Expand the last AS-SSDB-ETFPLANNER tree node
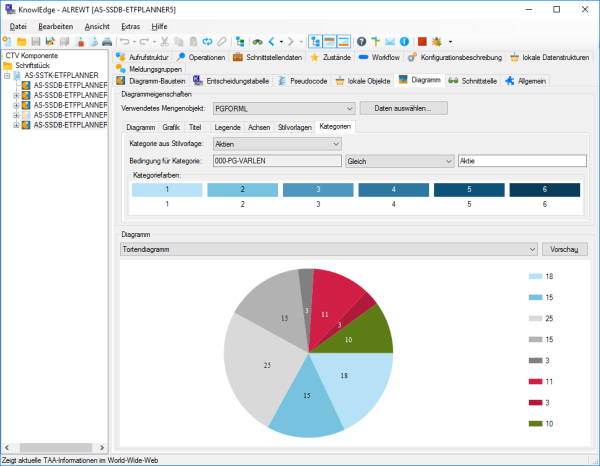This screenshot has height=466, width=600. 16,125
